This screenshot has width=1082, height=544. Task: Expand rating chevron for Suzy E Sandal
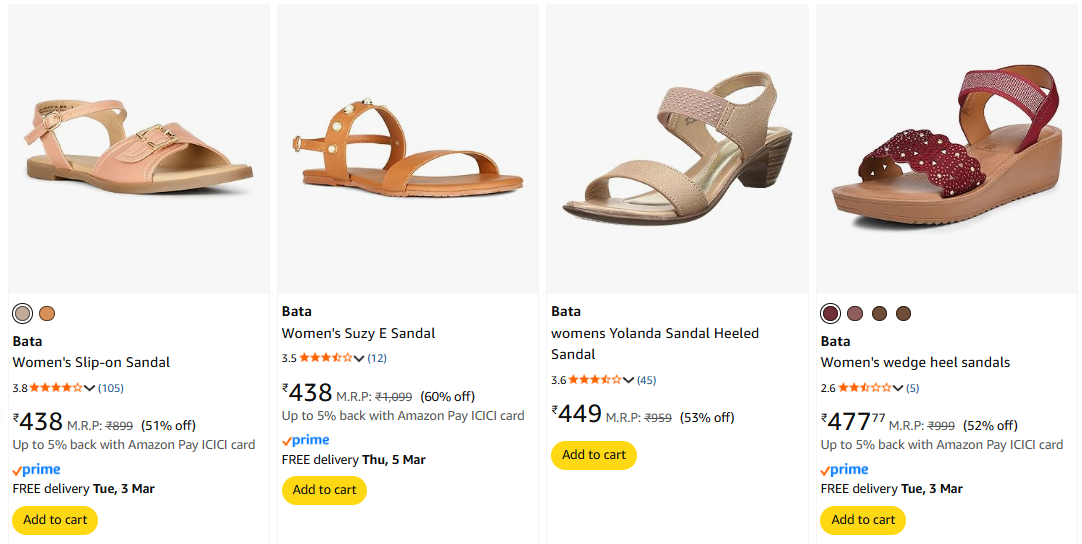point(360,358)
